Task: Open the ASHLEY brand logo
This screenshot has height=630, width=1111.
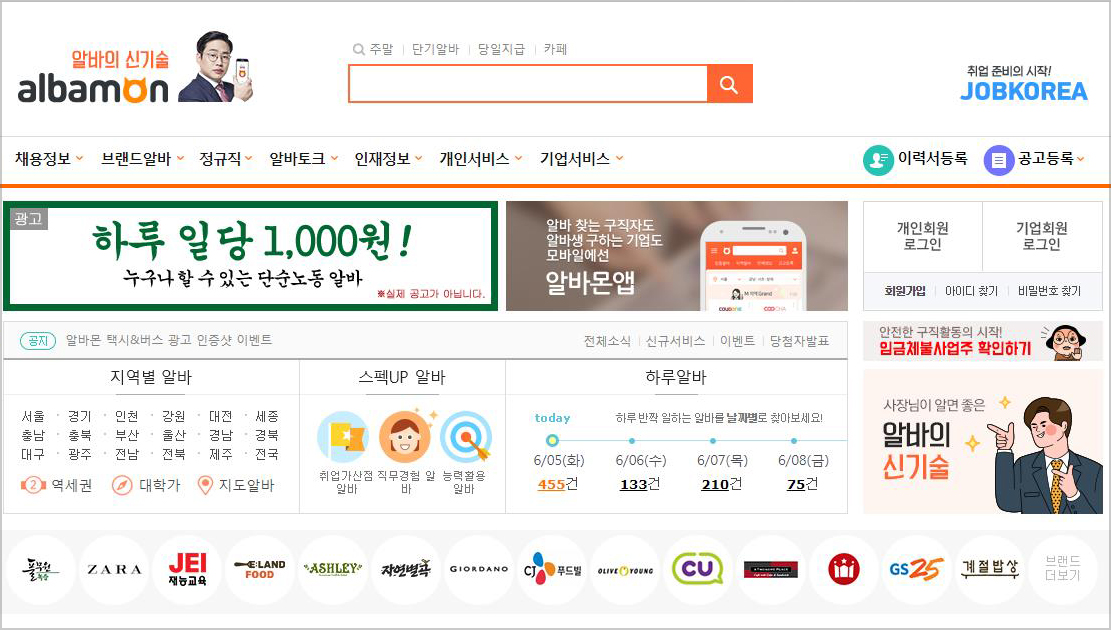Action: click(333, 570)
